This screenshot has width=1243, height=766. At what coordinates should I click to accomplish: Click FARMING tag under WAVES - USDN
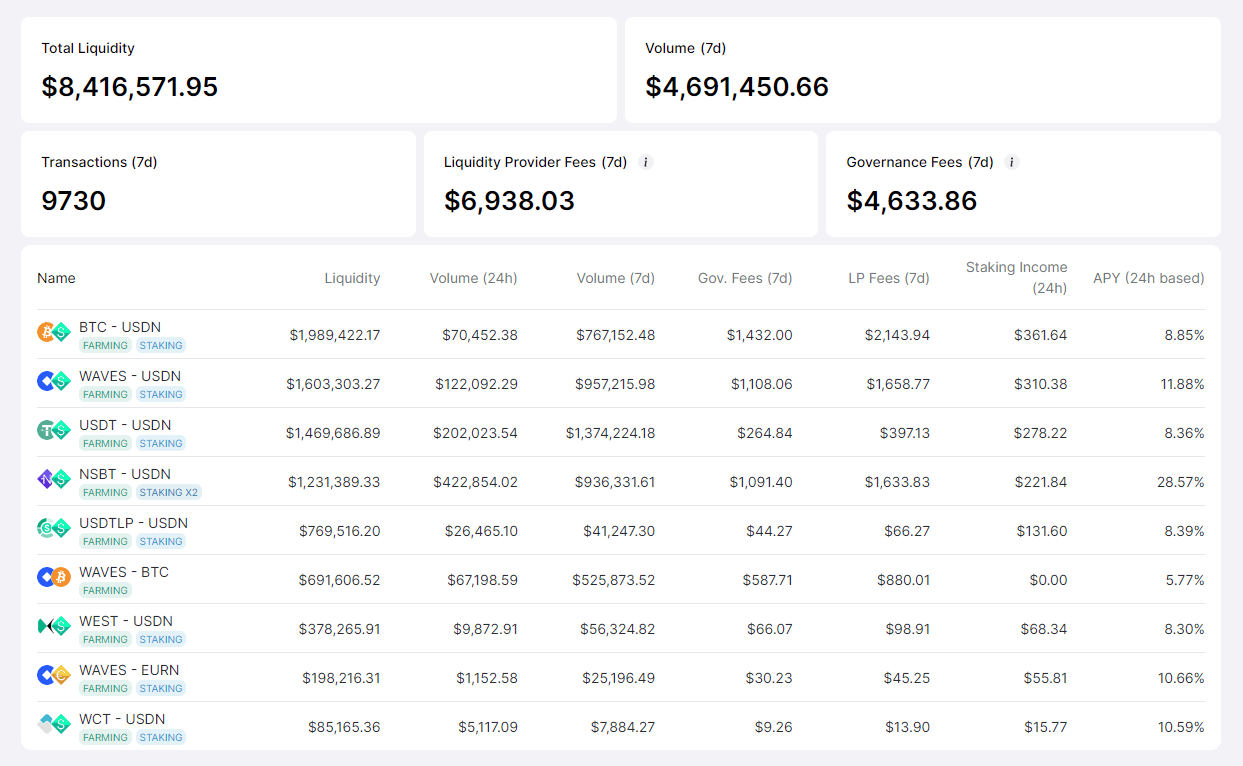(x=105, y=394)
